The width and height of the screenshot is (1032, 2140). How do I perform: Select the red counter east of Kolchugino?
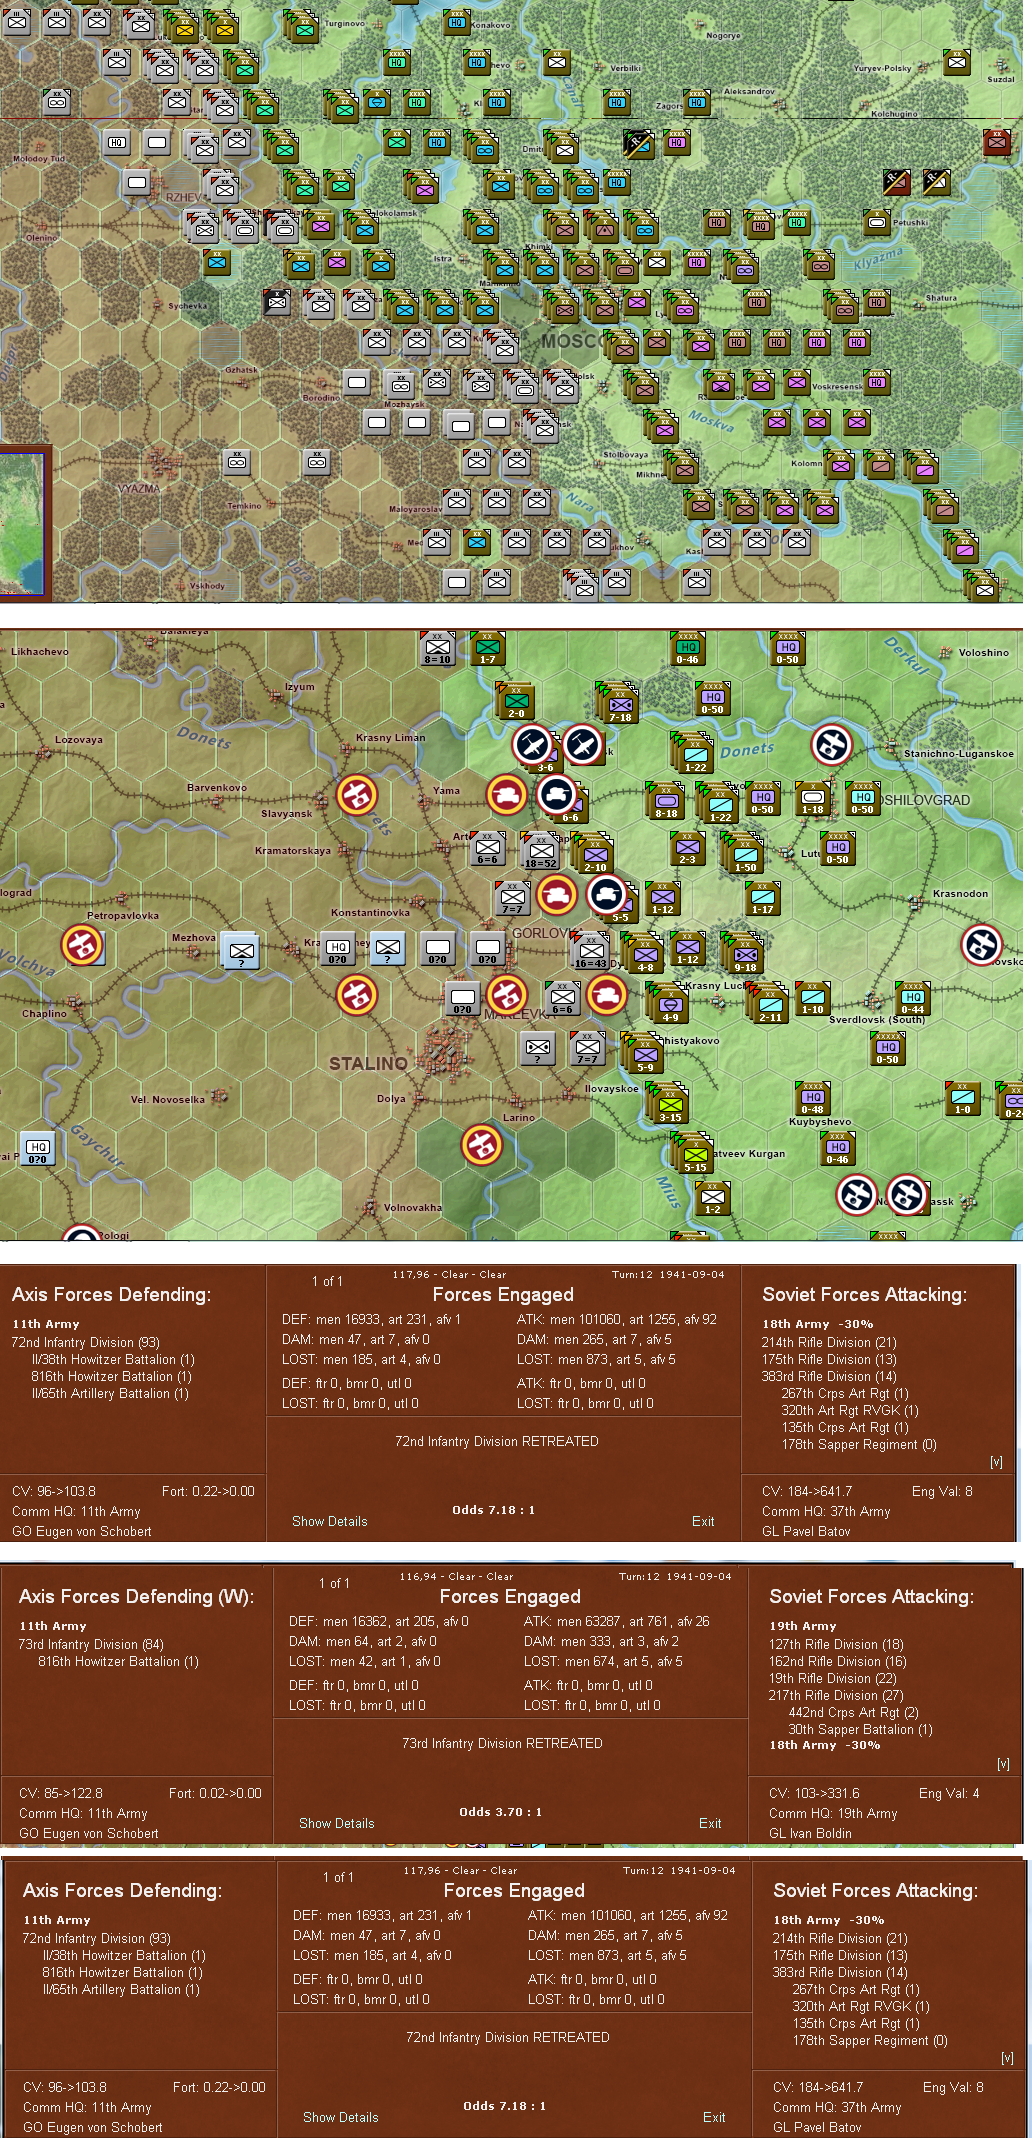click(x=996, y=143)
